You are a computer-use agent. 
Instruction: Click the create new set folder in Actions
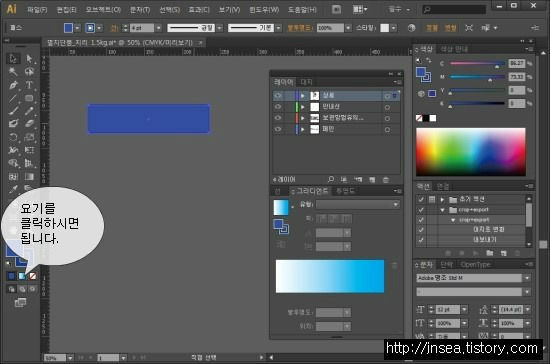[490, 253]
